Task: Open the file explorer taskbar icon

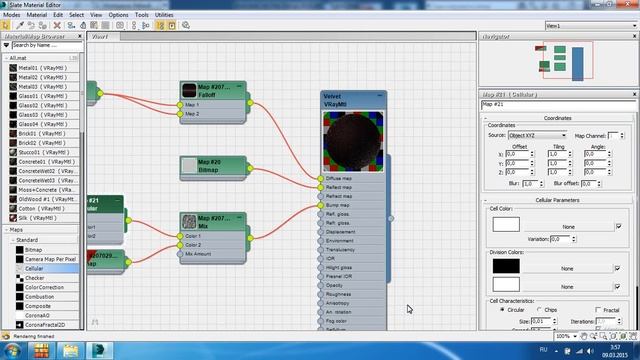Action: 70,351
